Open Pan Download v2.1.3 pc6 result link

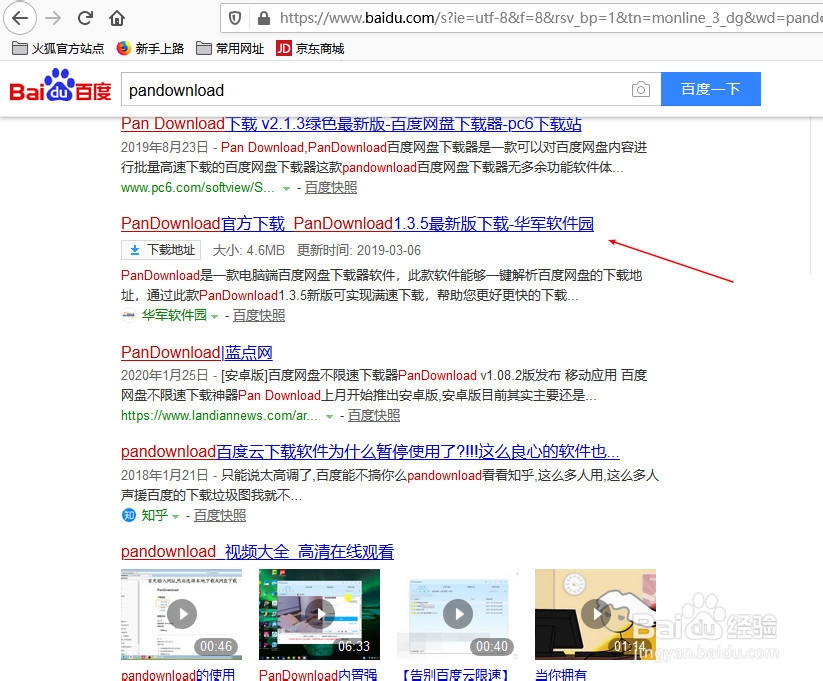tap(351, 124)
